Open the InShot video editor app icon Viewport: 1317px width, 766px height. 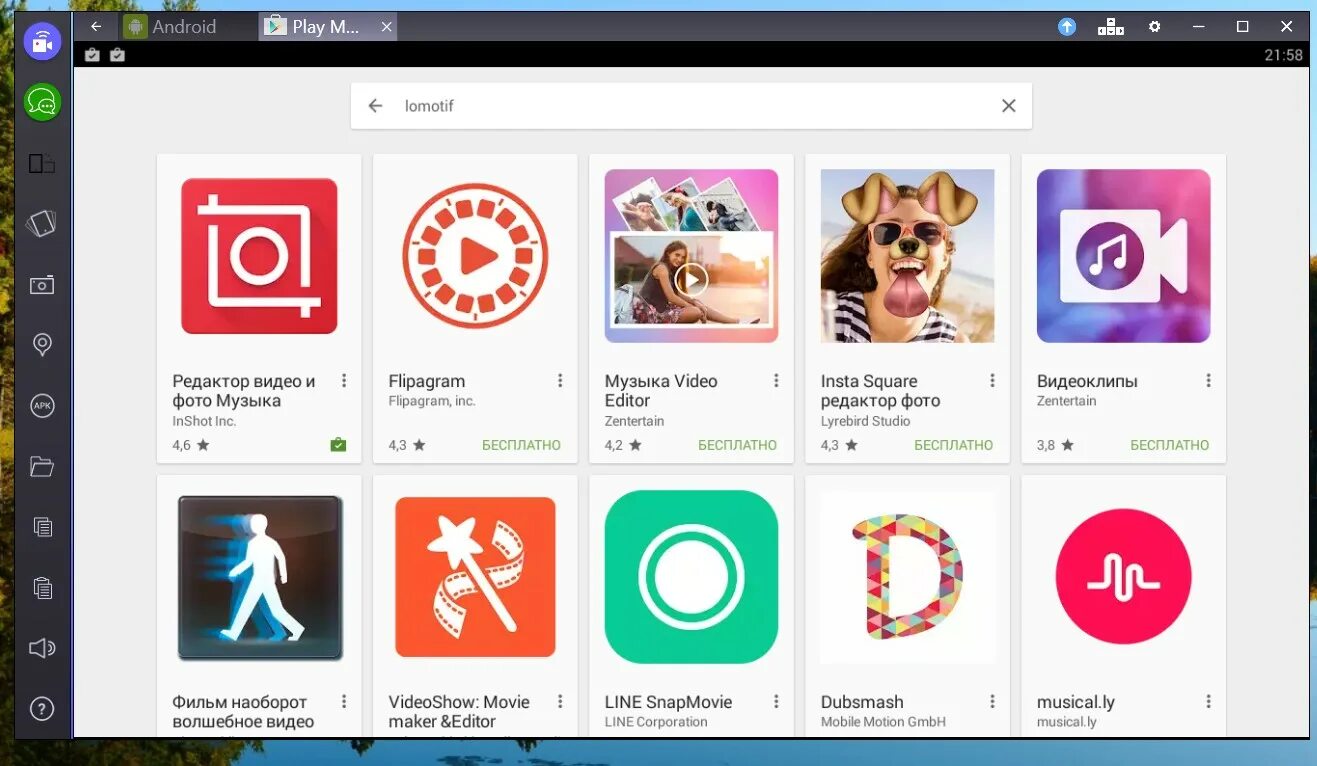[x=259, y=256]
